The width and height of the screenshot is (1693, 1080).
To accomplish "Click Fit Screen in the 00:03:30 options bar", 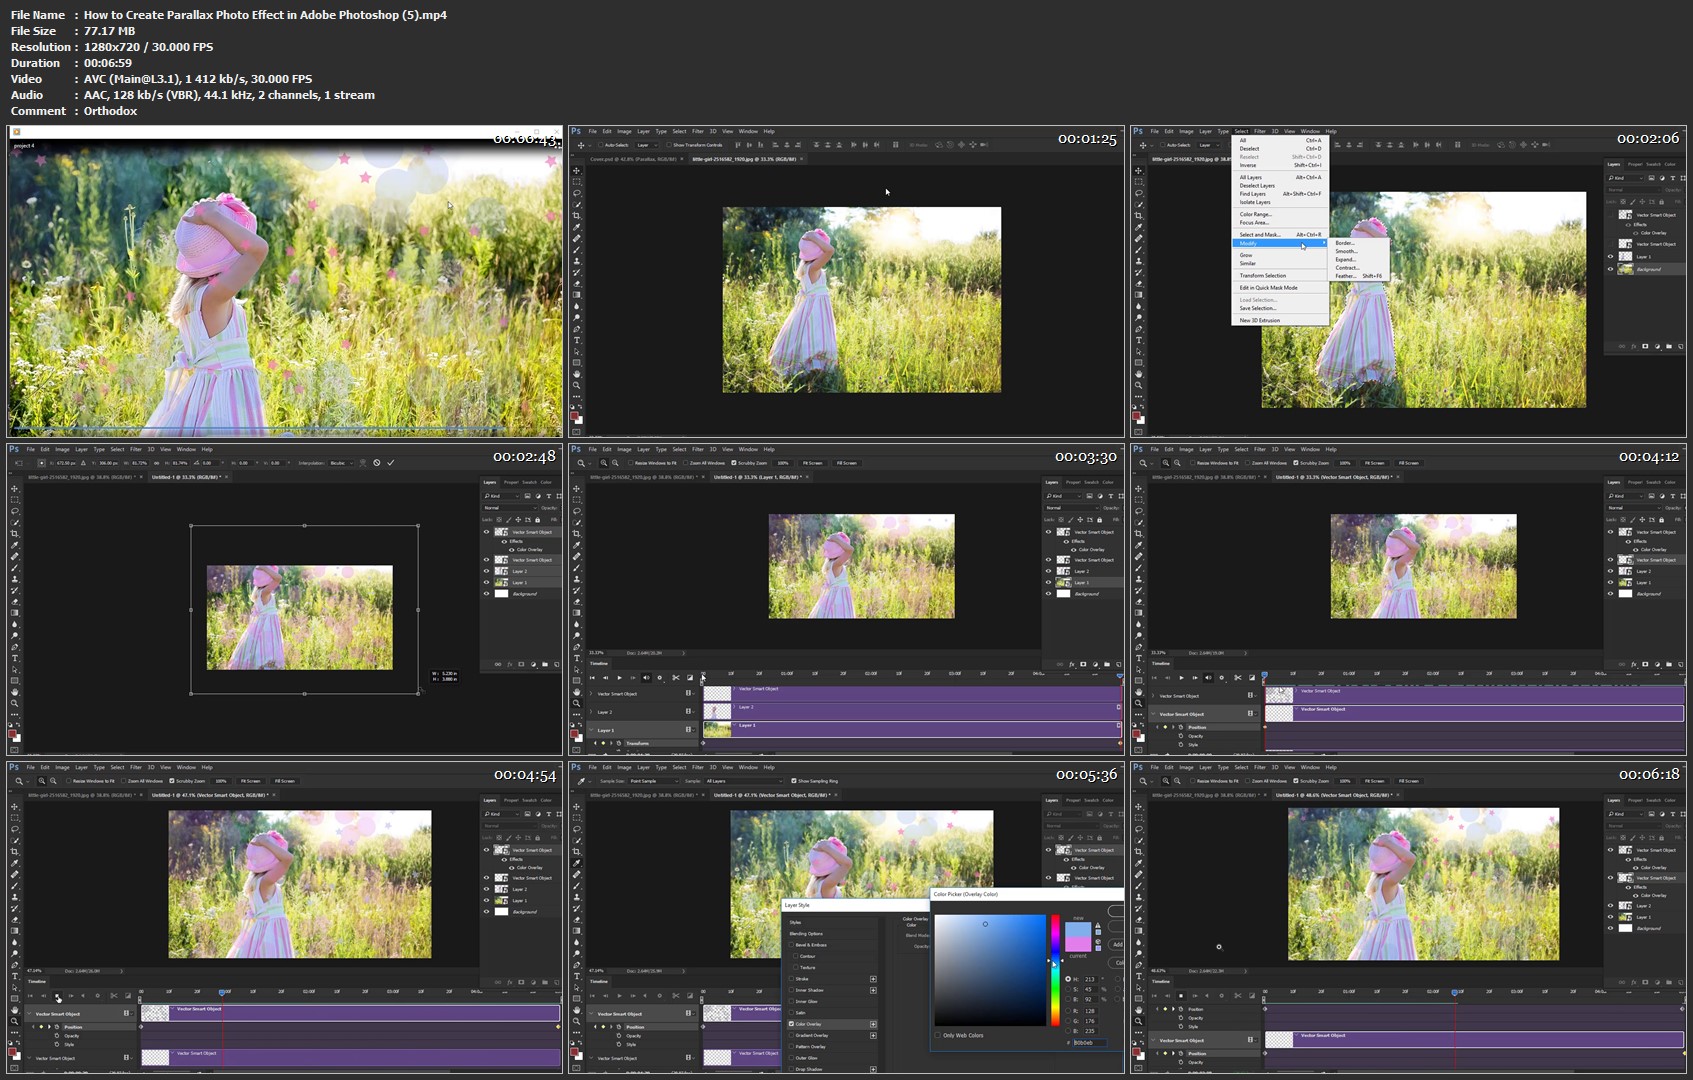I will point(813,463).
